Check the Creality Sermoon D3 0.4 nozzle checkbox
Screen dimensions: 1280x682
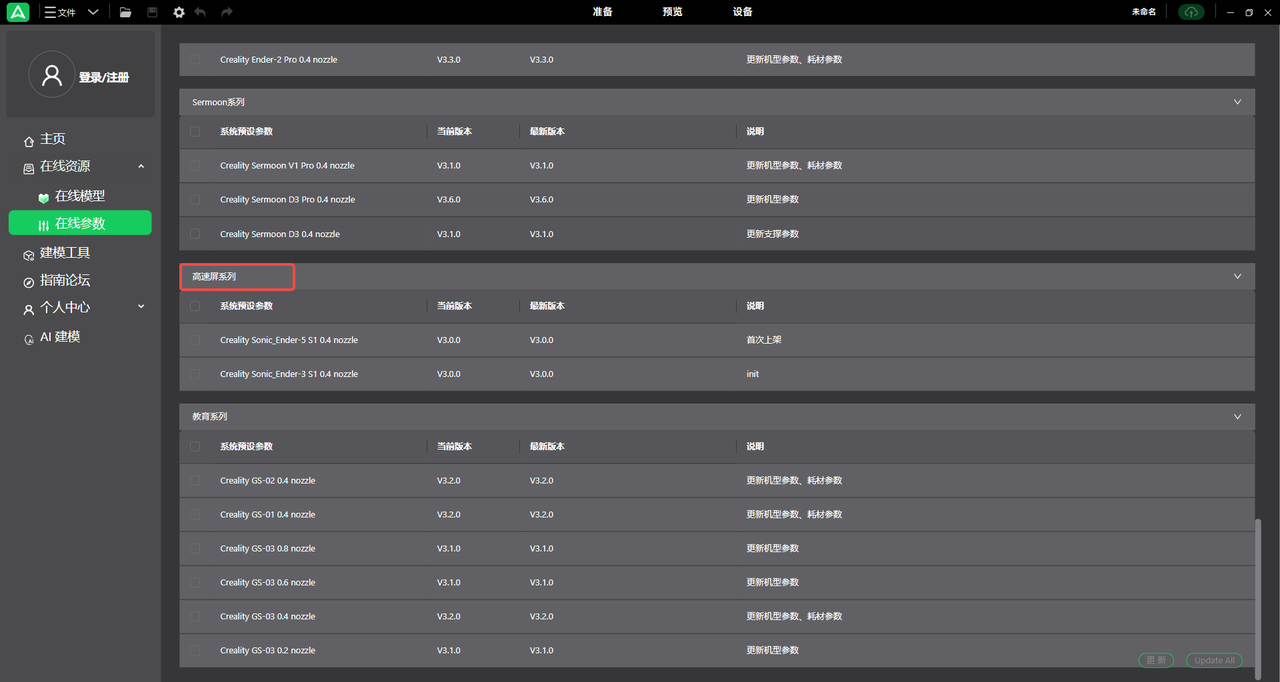point(195,233)
